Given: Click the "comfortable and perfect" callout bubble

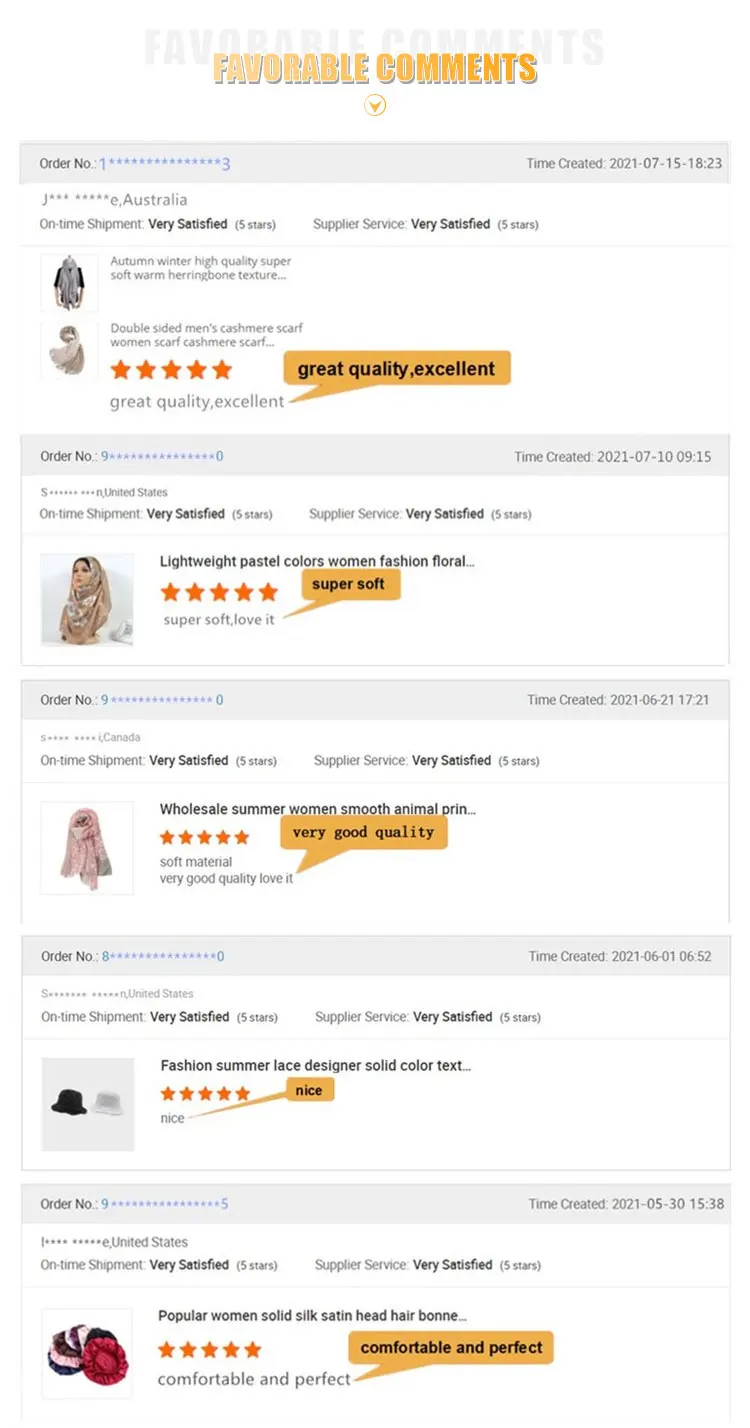Looking at the screenshot, I should click(x=451, y=1348).
